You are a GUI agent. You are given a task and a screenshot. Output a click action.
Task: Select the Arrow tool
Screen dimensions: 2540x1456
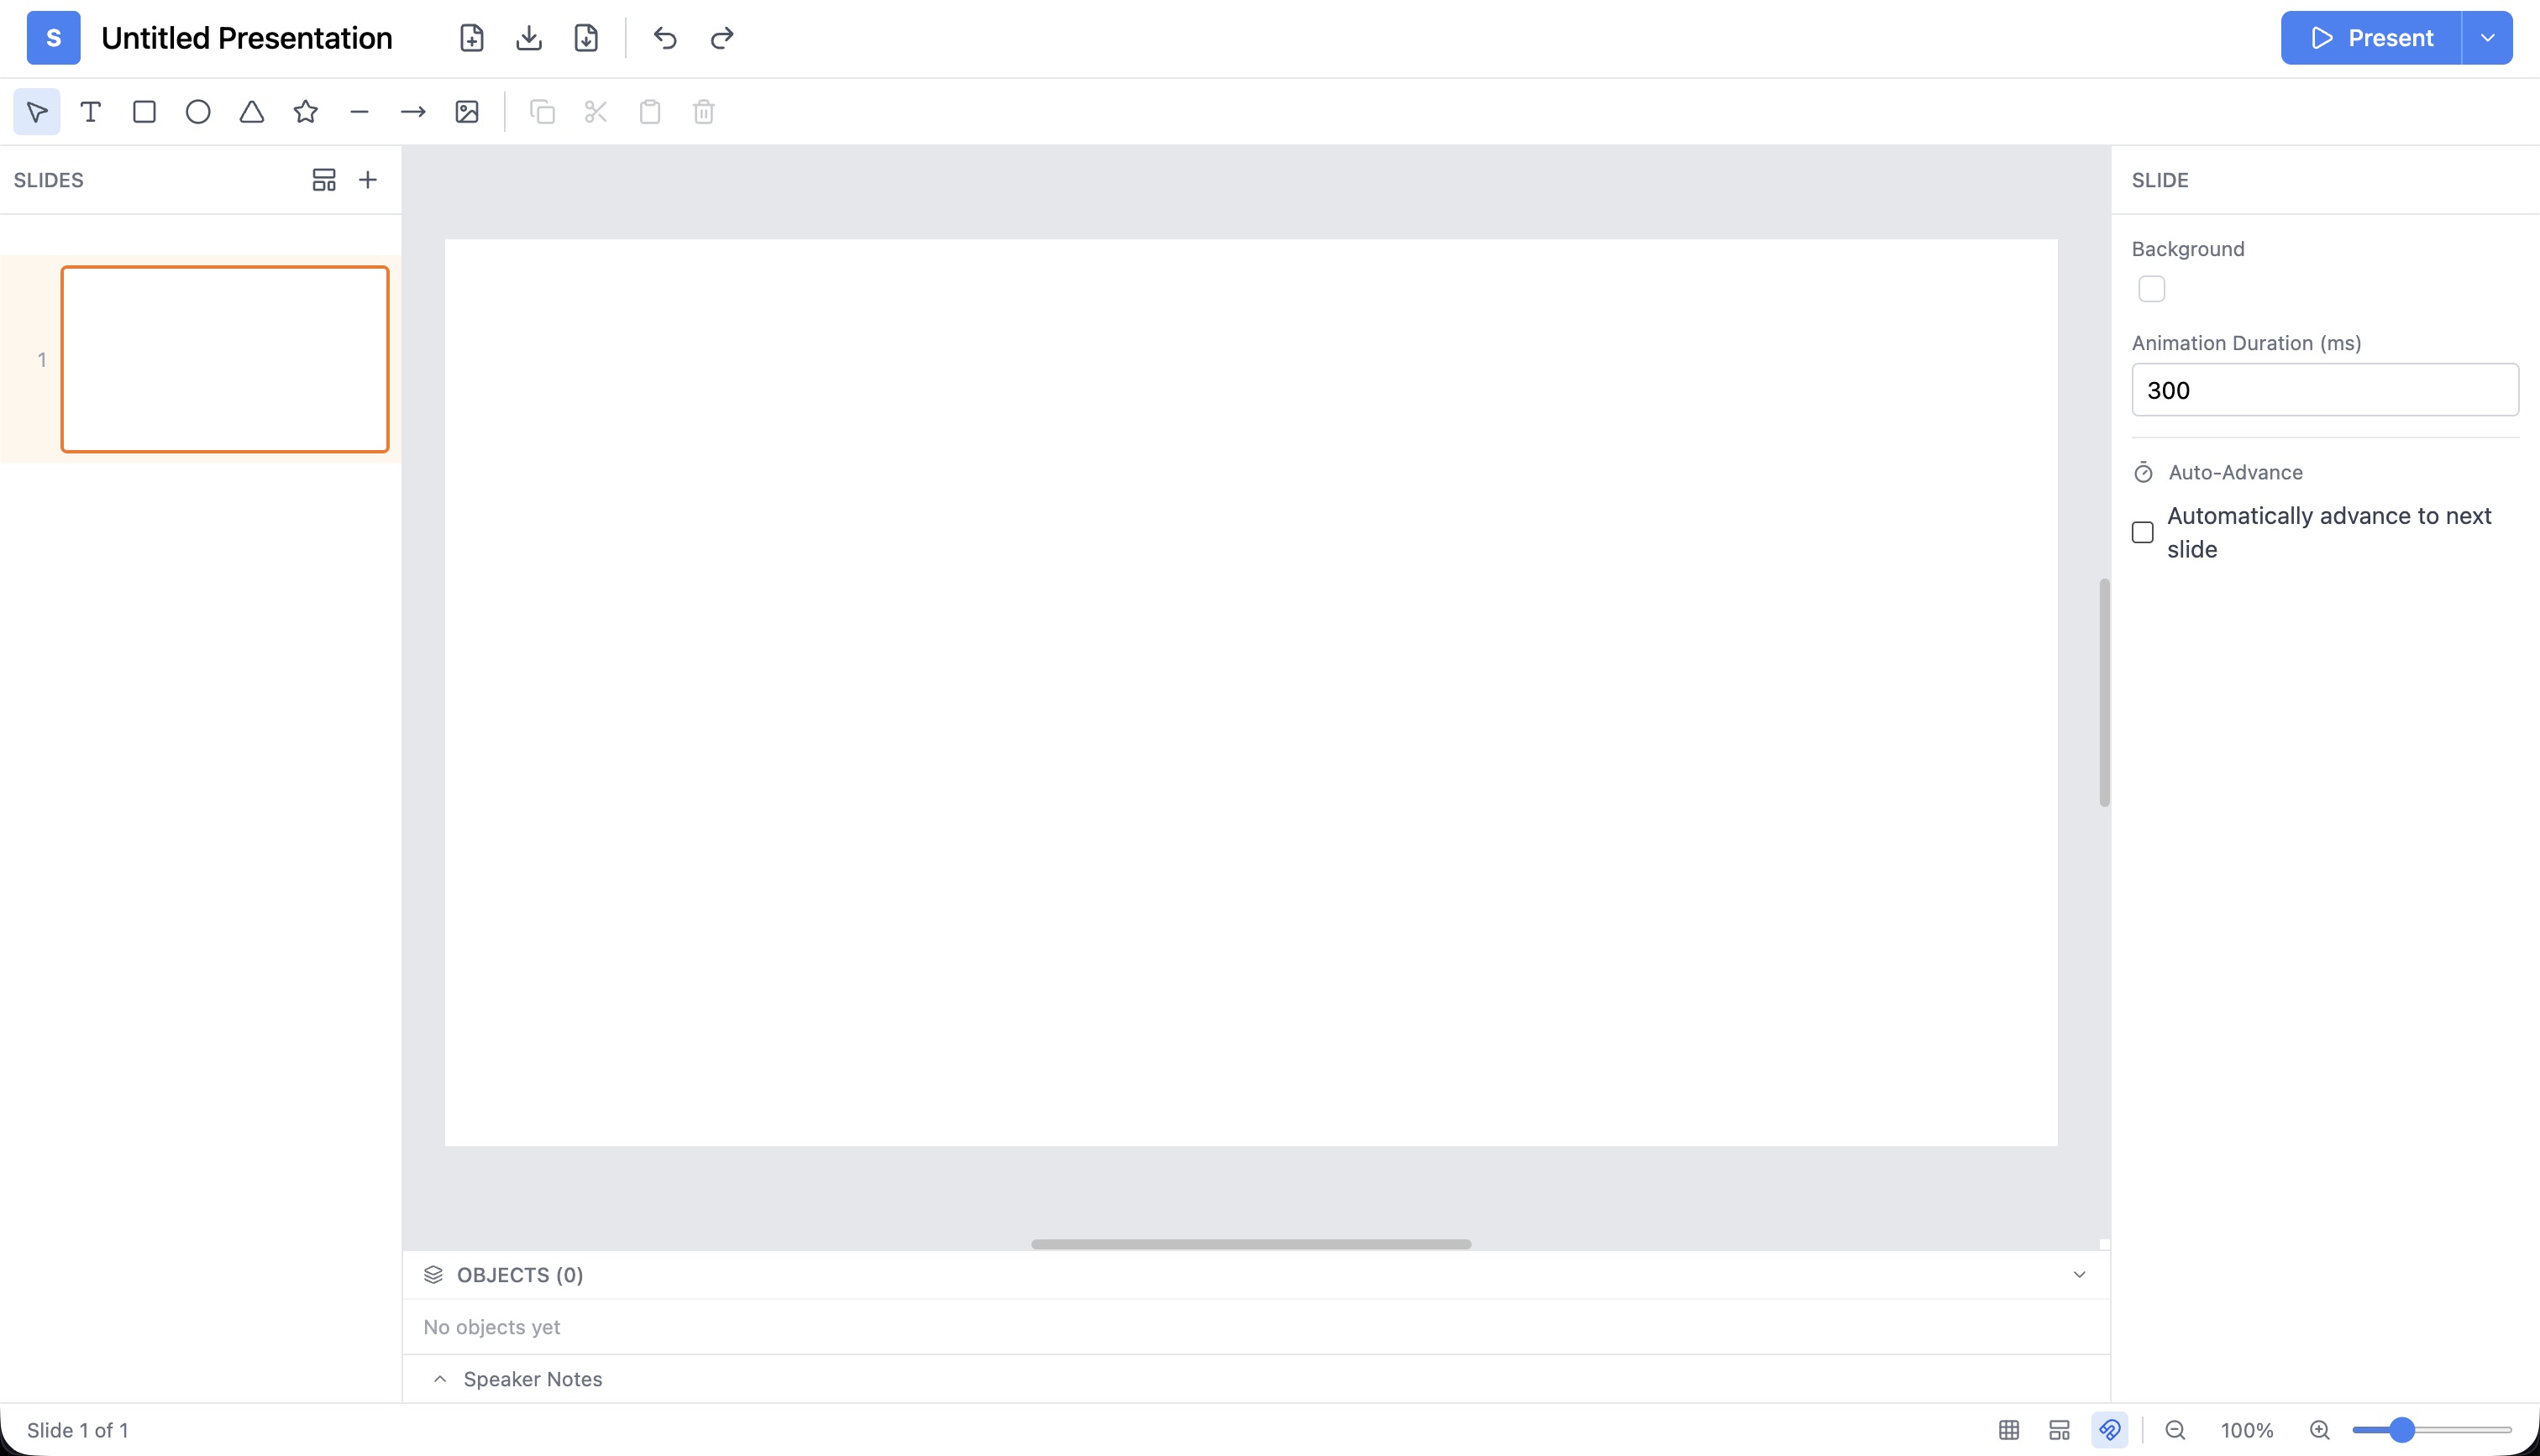coord(413,112)
